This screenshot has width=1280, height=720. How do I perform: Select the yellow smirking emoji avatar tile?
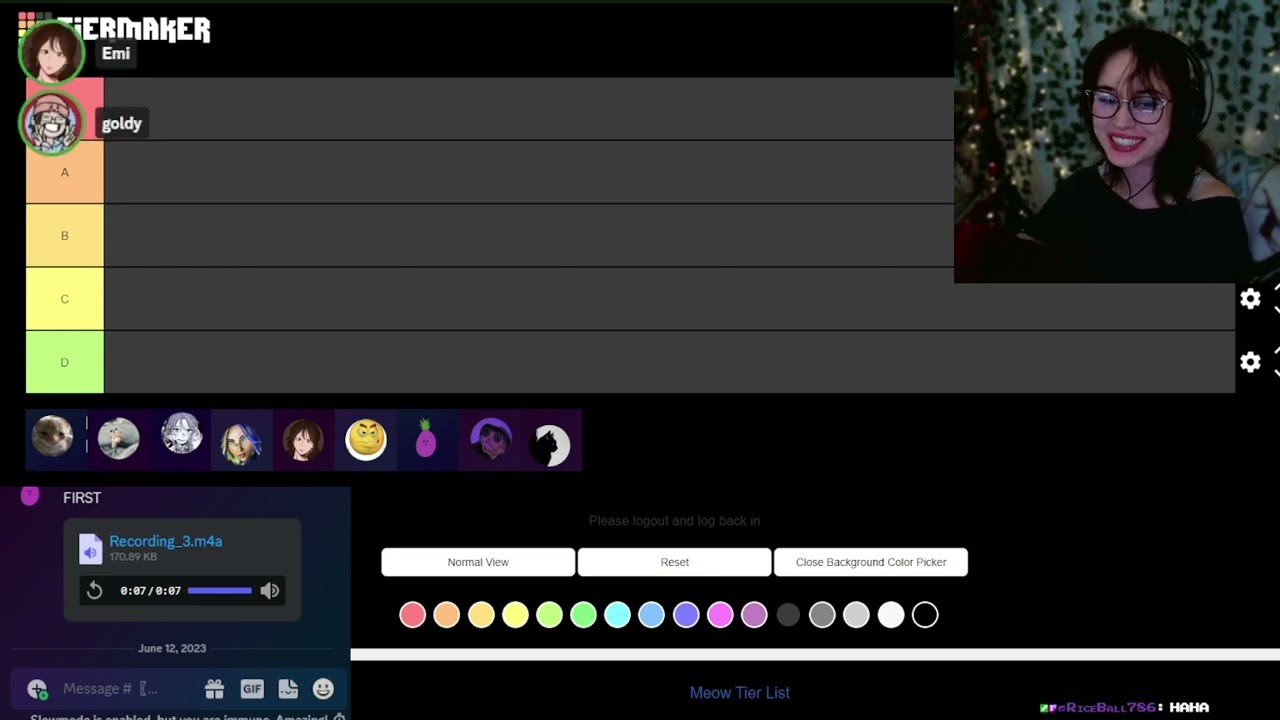click(365, 439)
